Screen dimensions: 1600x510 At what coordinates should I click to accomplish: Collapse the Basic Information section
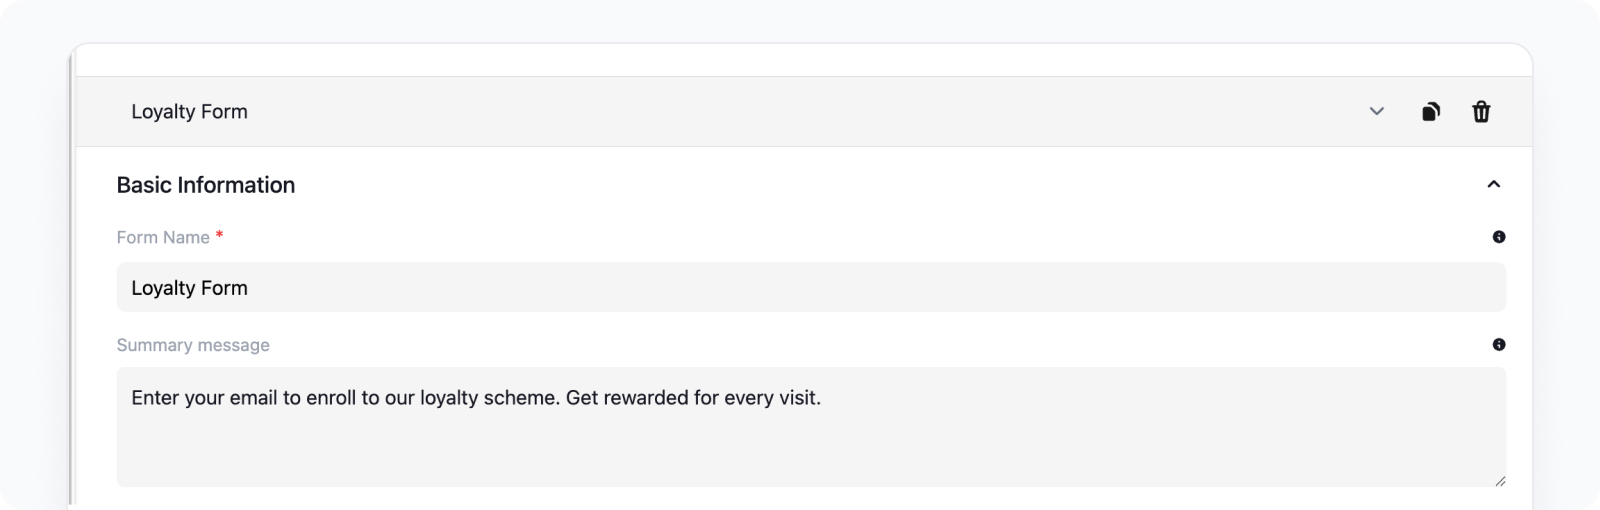1494,184
